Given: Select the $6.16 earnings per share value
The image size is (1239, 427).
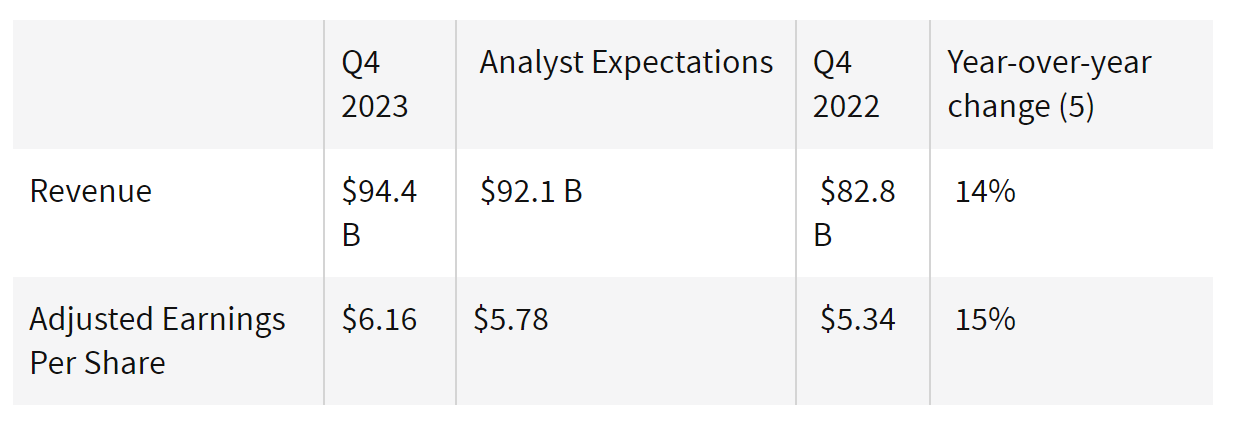Looking at the screenshot, I should [x=379, y=319].
